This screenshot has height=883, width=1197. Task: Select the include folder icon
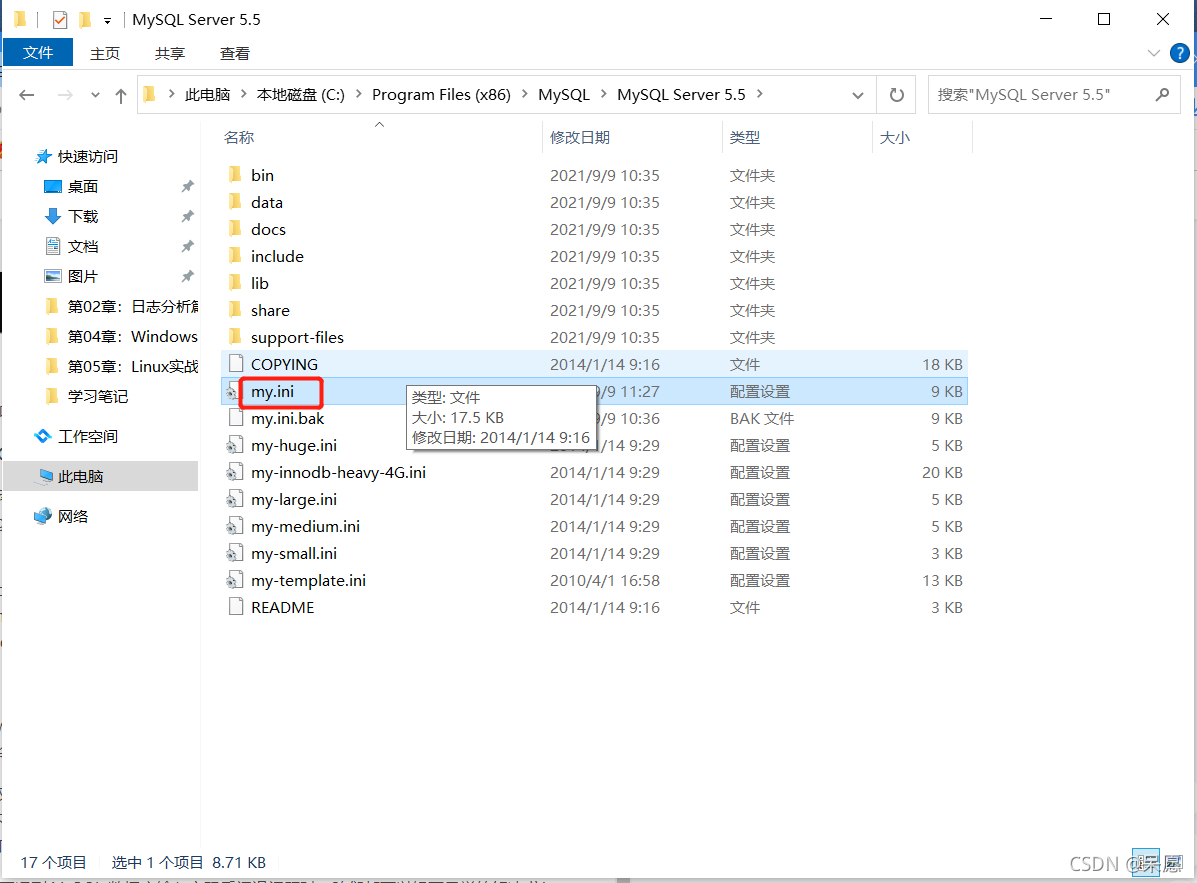[x=236, y=256]
